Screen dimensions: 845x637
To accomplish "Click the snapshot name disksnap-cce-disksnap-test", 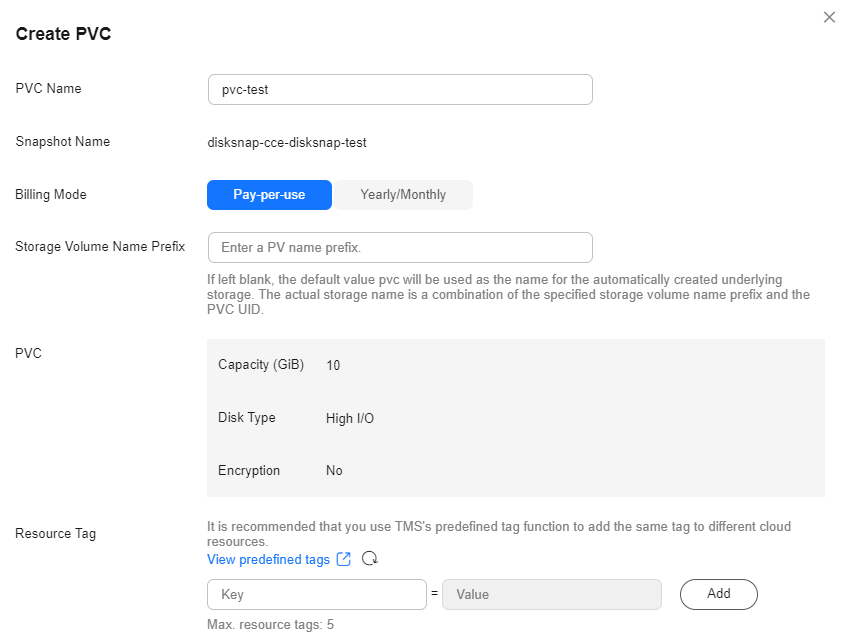I will coord(287,143).
